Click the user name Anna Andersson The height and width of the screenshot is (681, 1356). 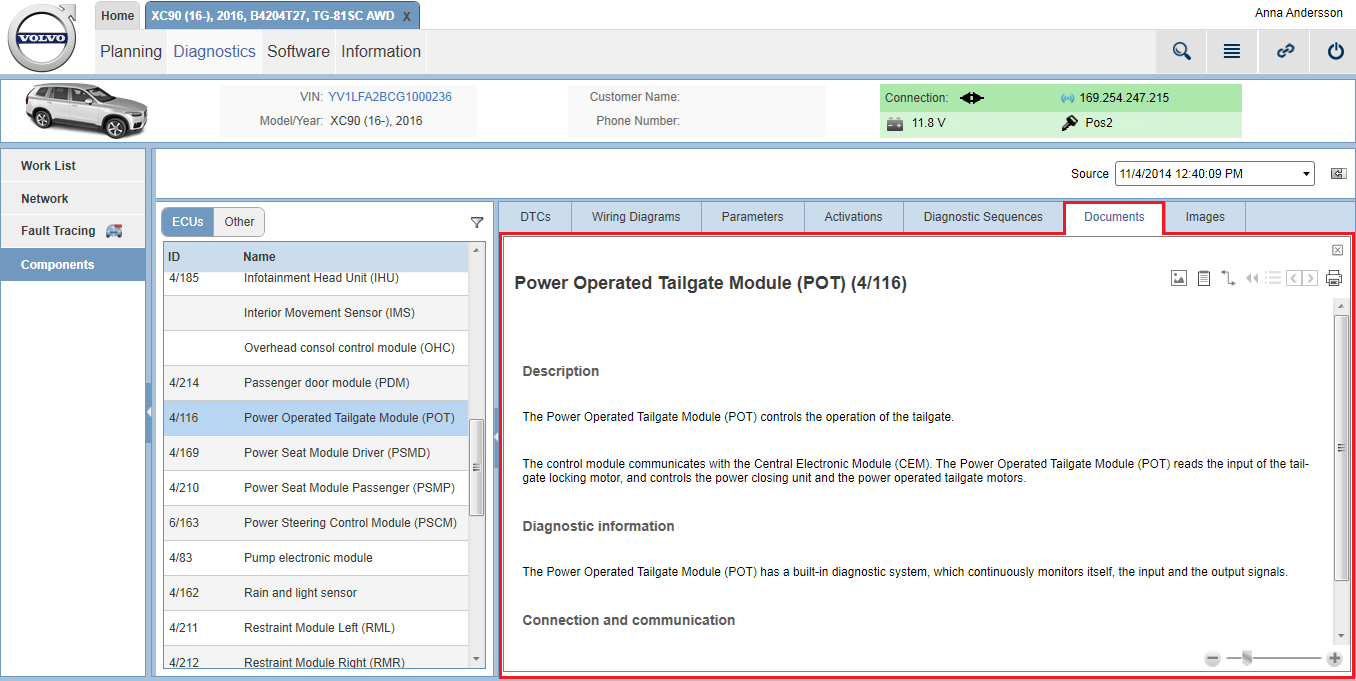1299,13
